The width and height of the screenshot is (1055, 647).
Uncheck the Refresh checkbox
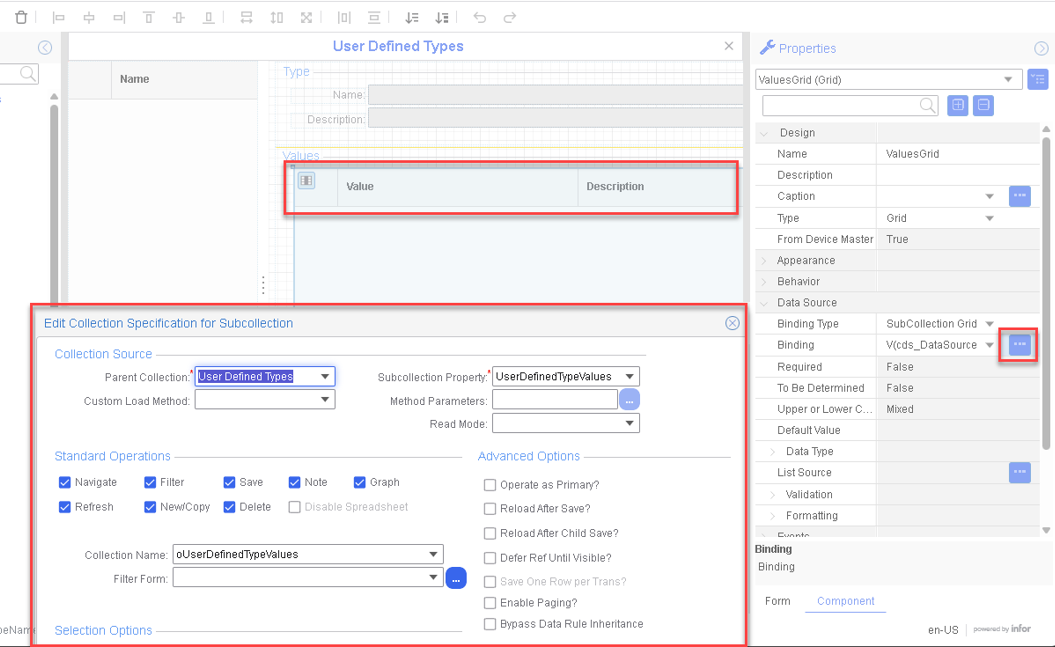pos(65,507)
